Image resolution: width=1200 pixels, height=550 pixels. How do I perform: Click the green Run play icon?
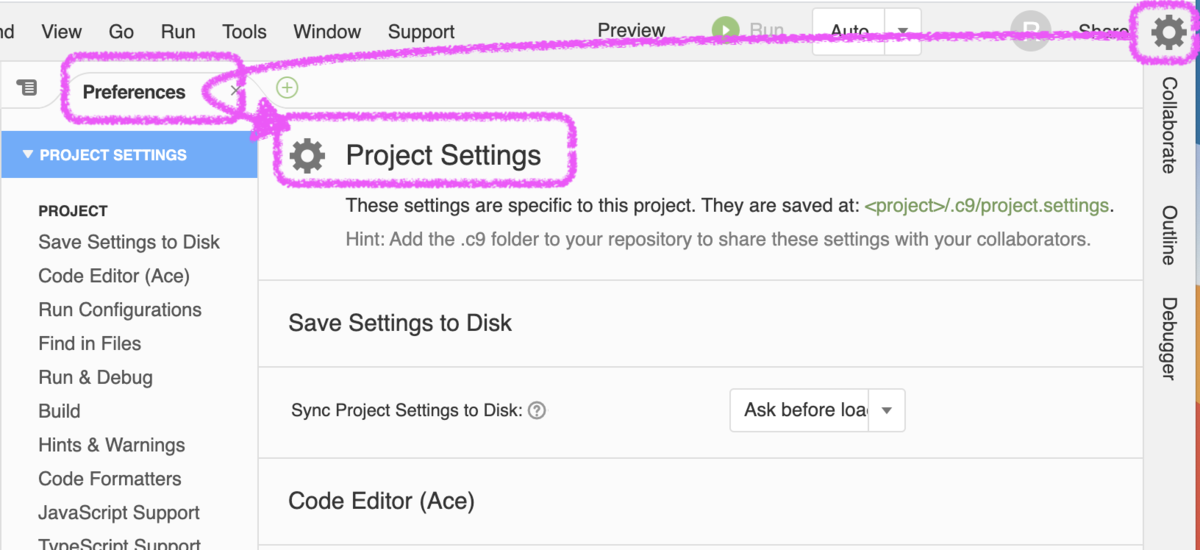[x=726, y=31]
